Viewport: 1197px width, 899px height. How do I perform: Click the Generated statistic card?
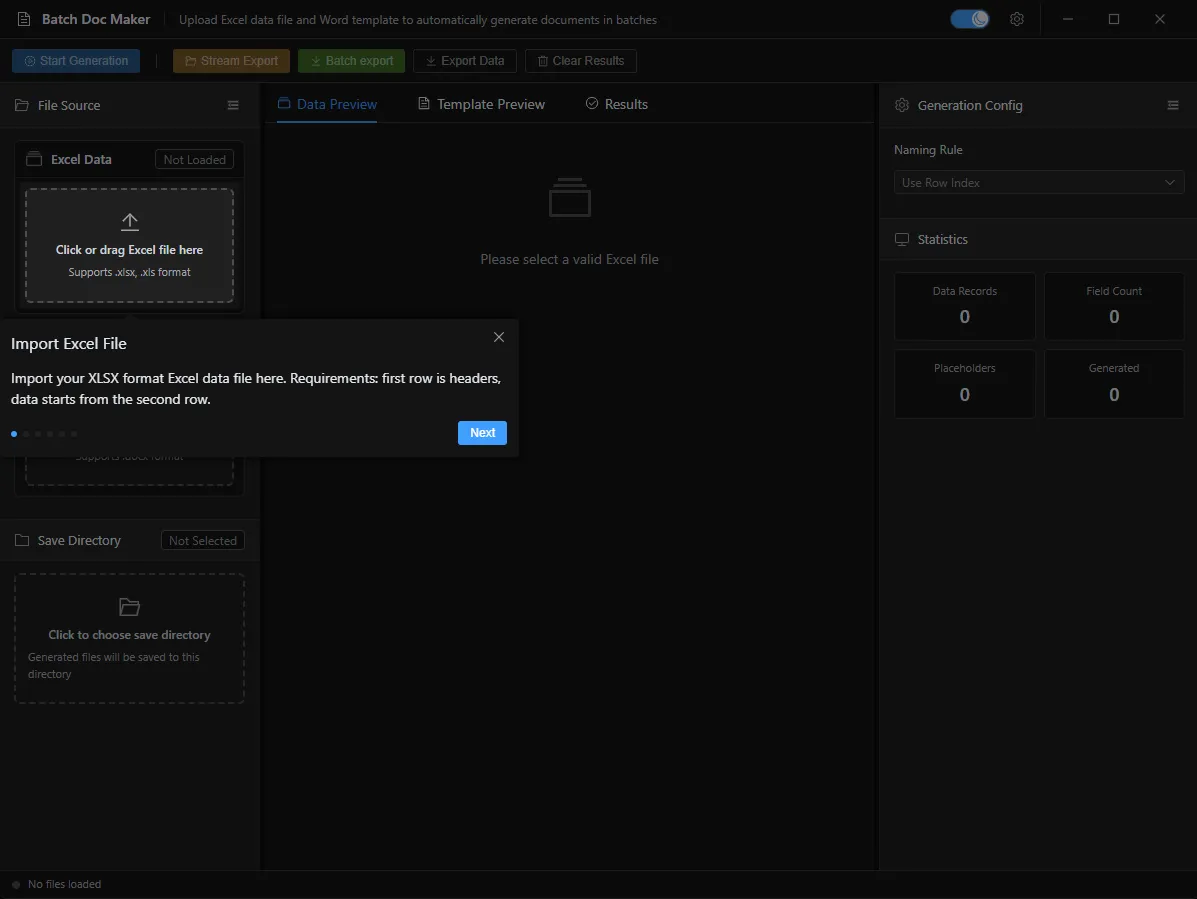[x=1114, y=384]
